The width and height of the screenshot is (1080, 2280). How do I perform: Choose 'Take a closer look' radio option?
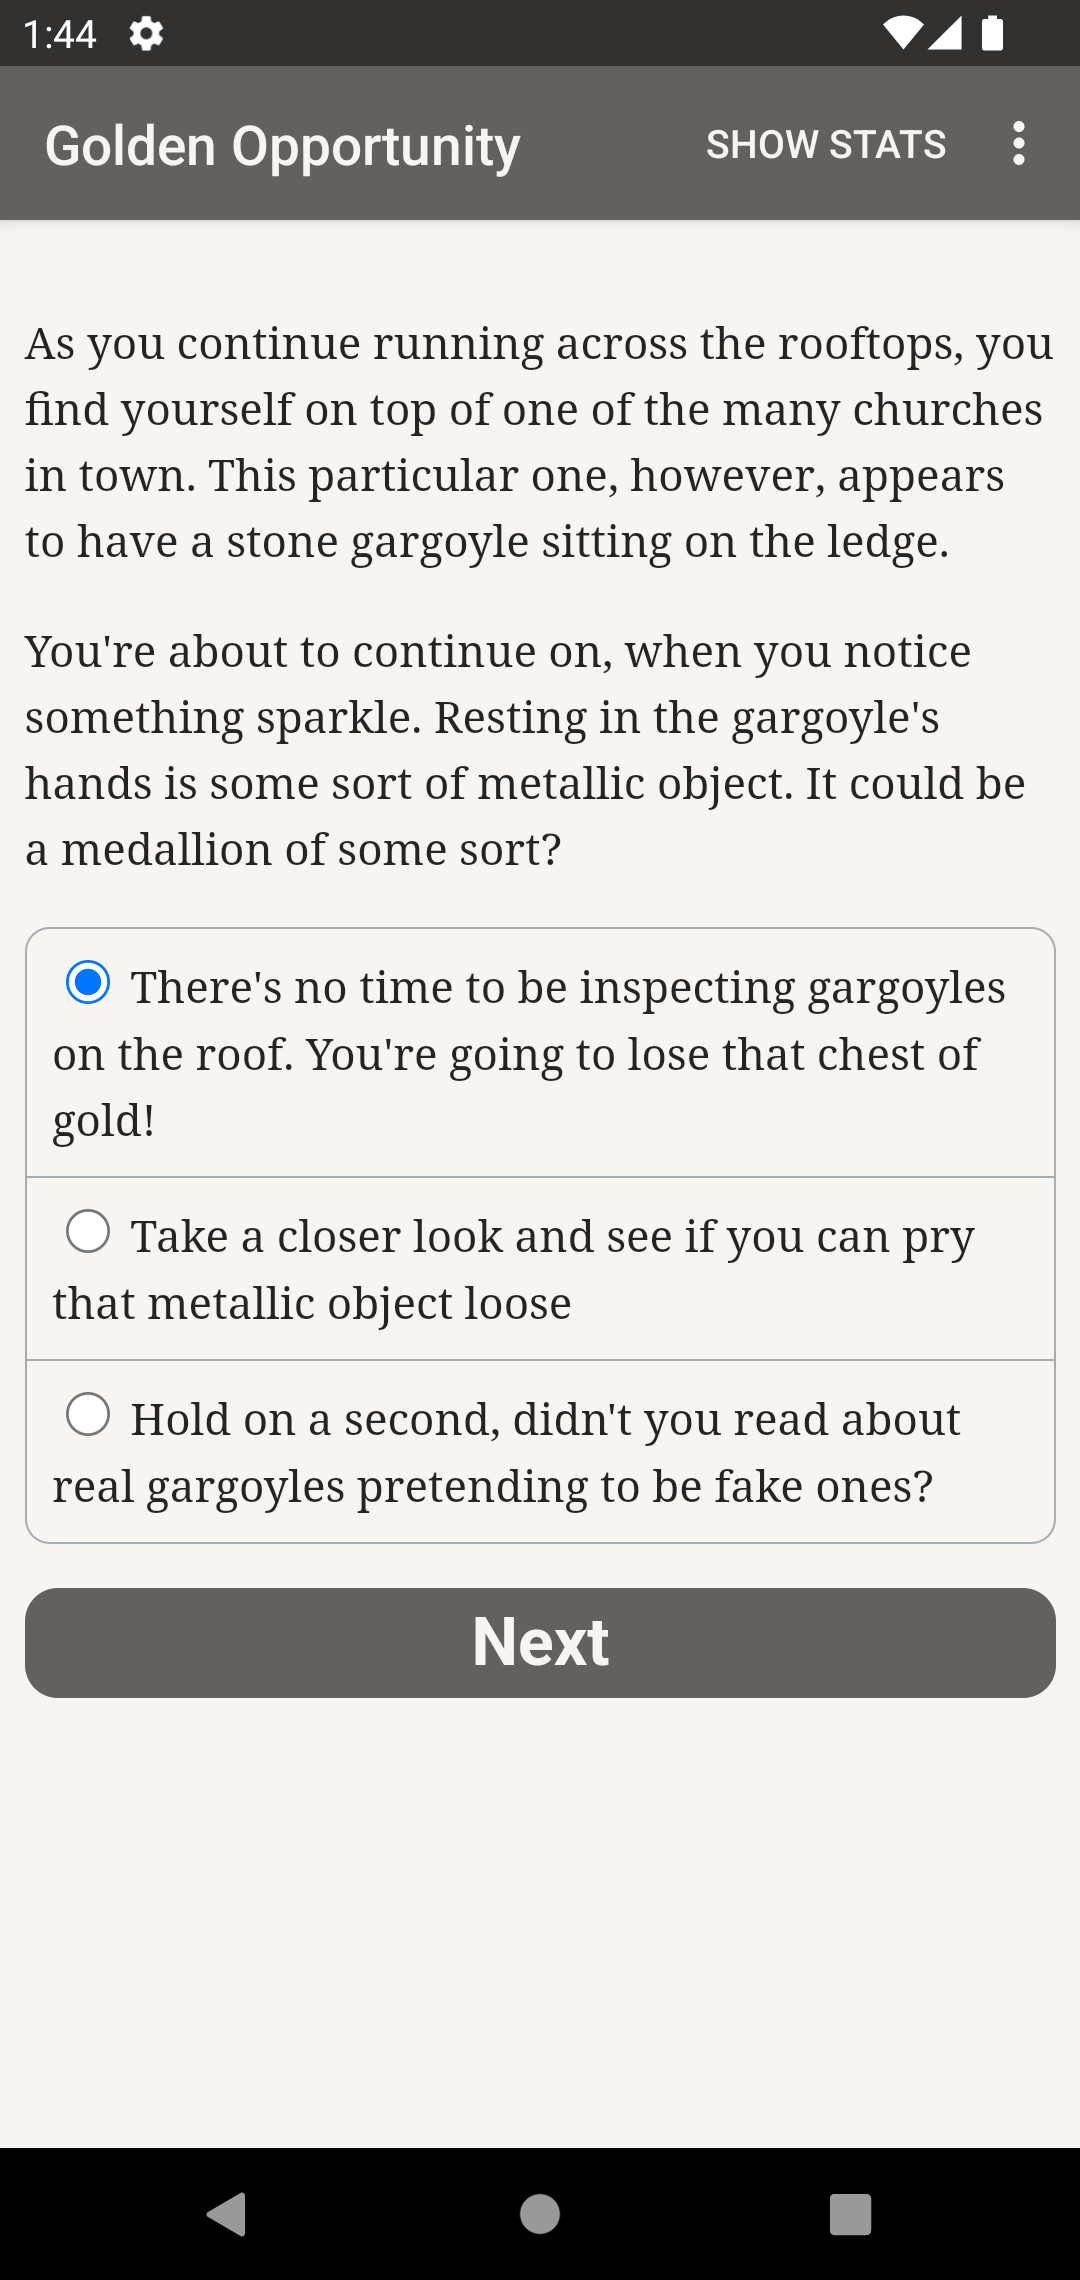[88, 1231]
